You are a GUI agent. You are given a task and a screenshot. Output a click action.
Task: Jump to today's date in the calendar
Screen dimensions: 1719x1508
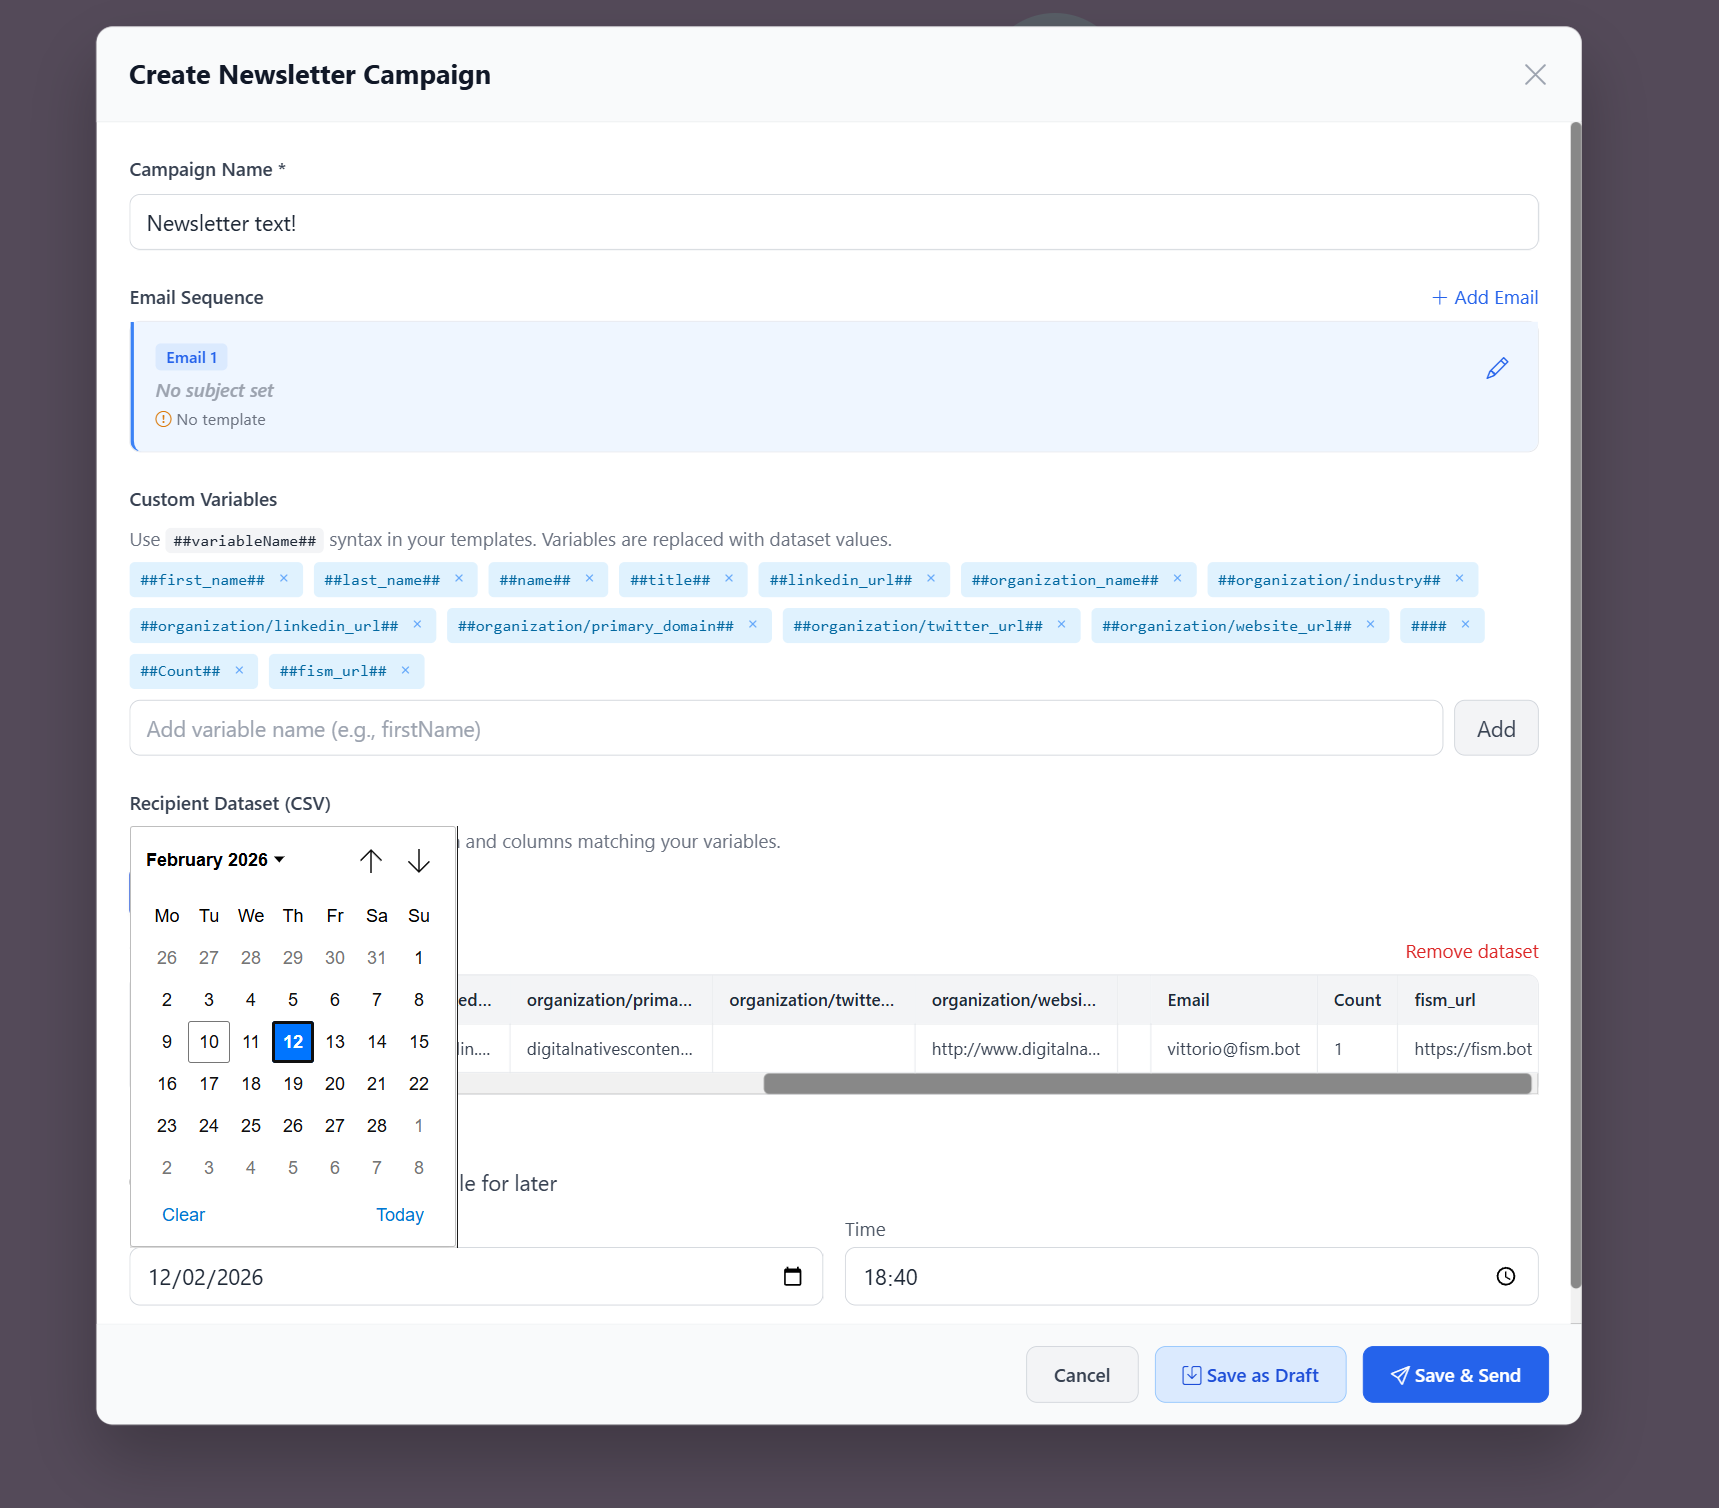(x=399, y=1214)
